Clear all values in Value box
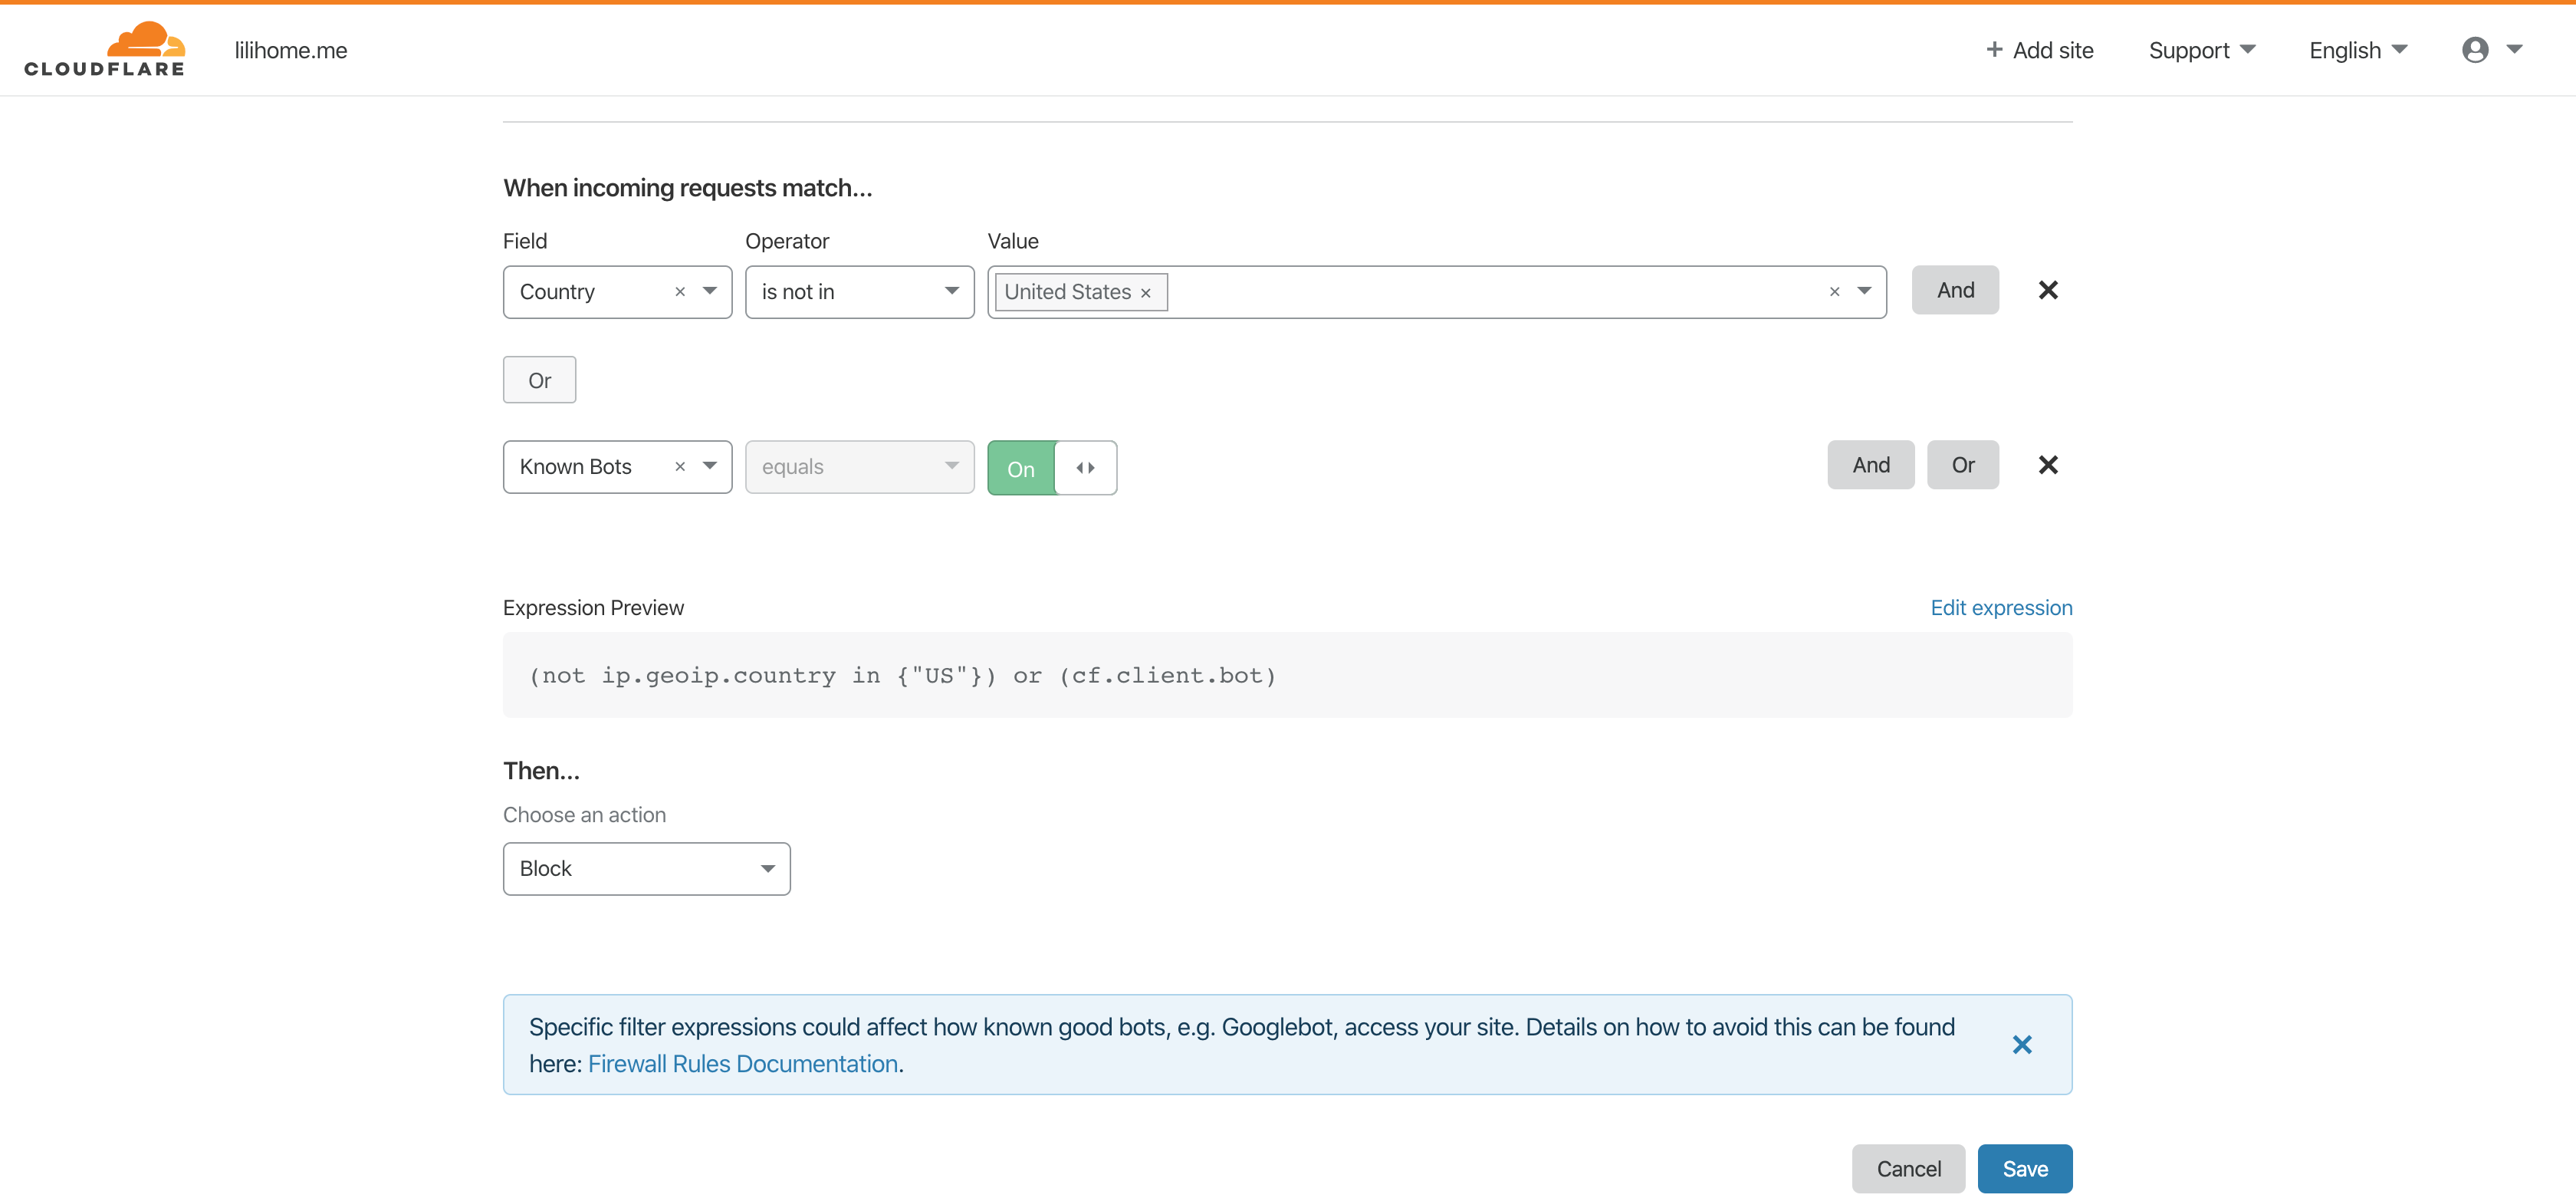Image resolution: width=2576 pixels, height=1198 pixels. click(x=1834, y=292)
